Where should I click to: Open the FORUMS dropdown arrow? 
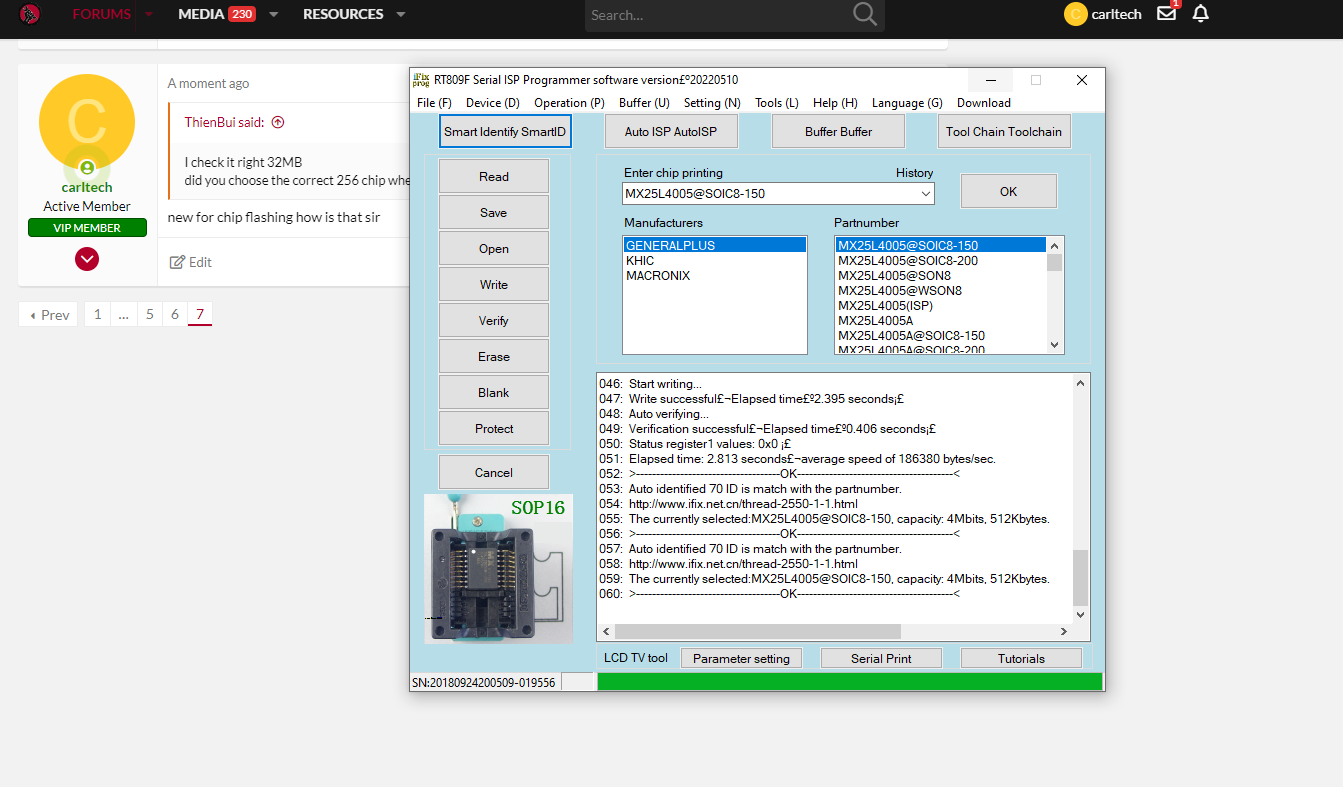149,14
